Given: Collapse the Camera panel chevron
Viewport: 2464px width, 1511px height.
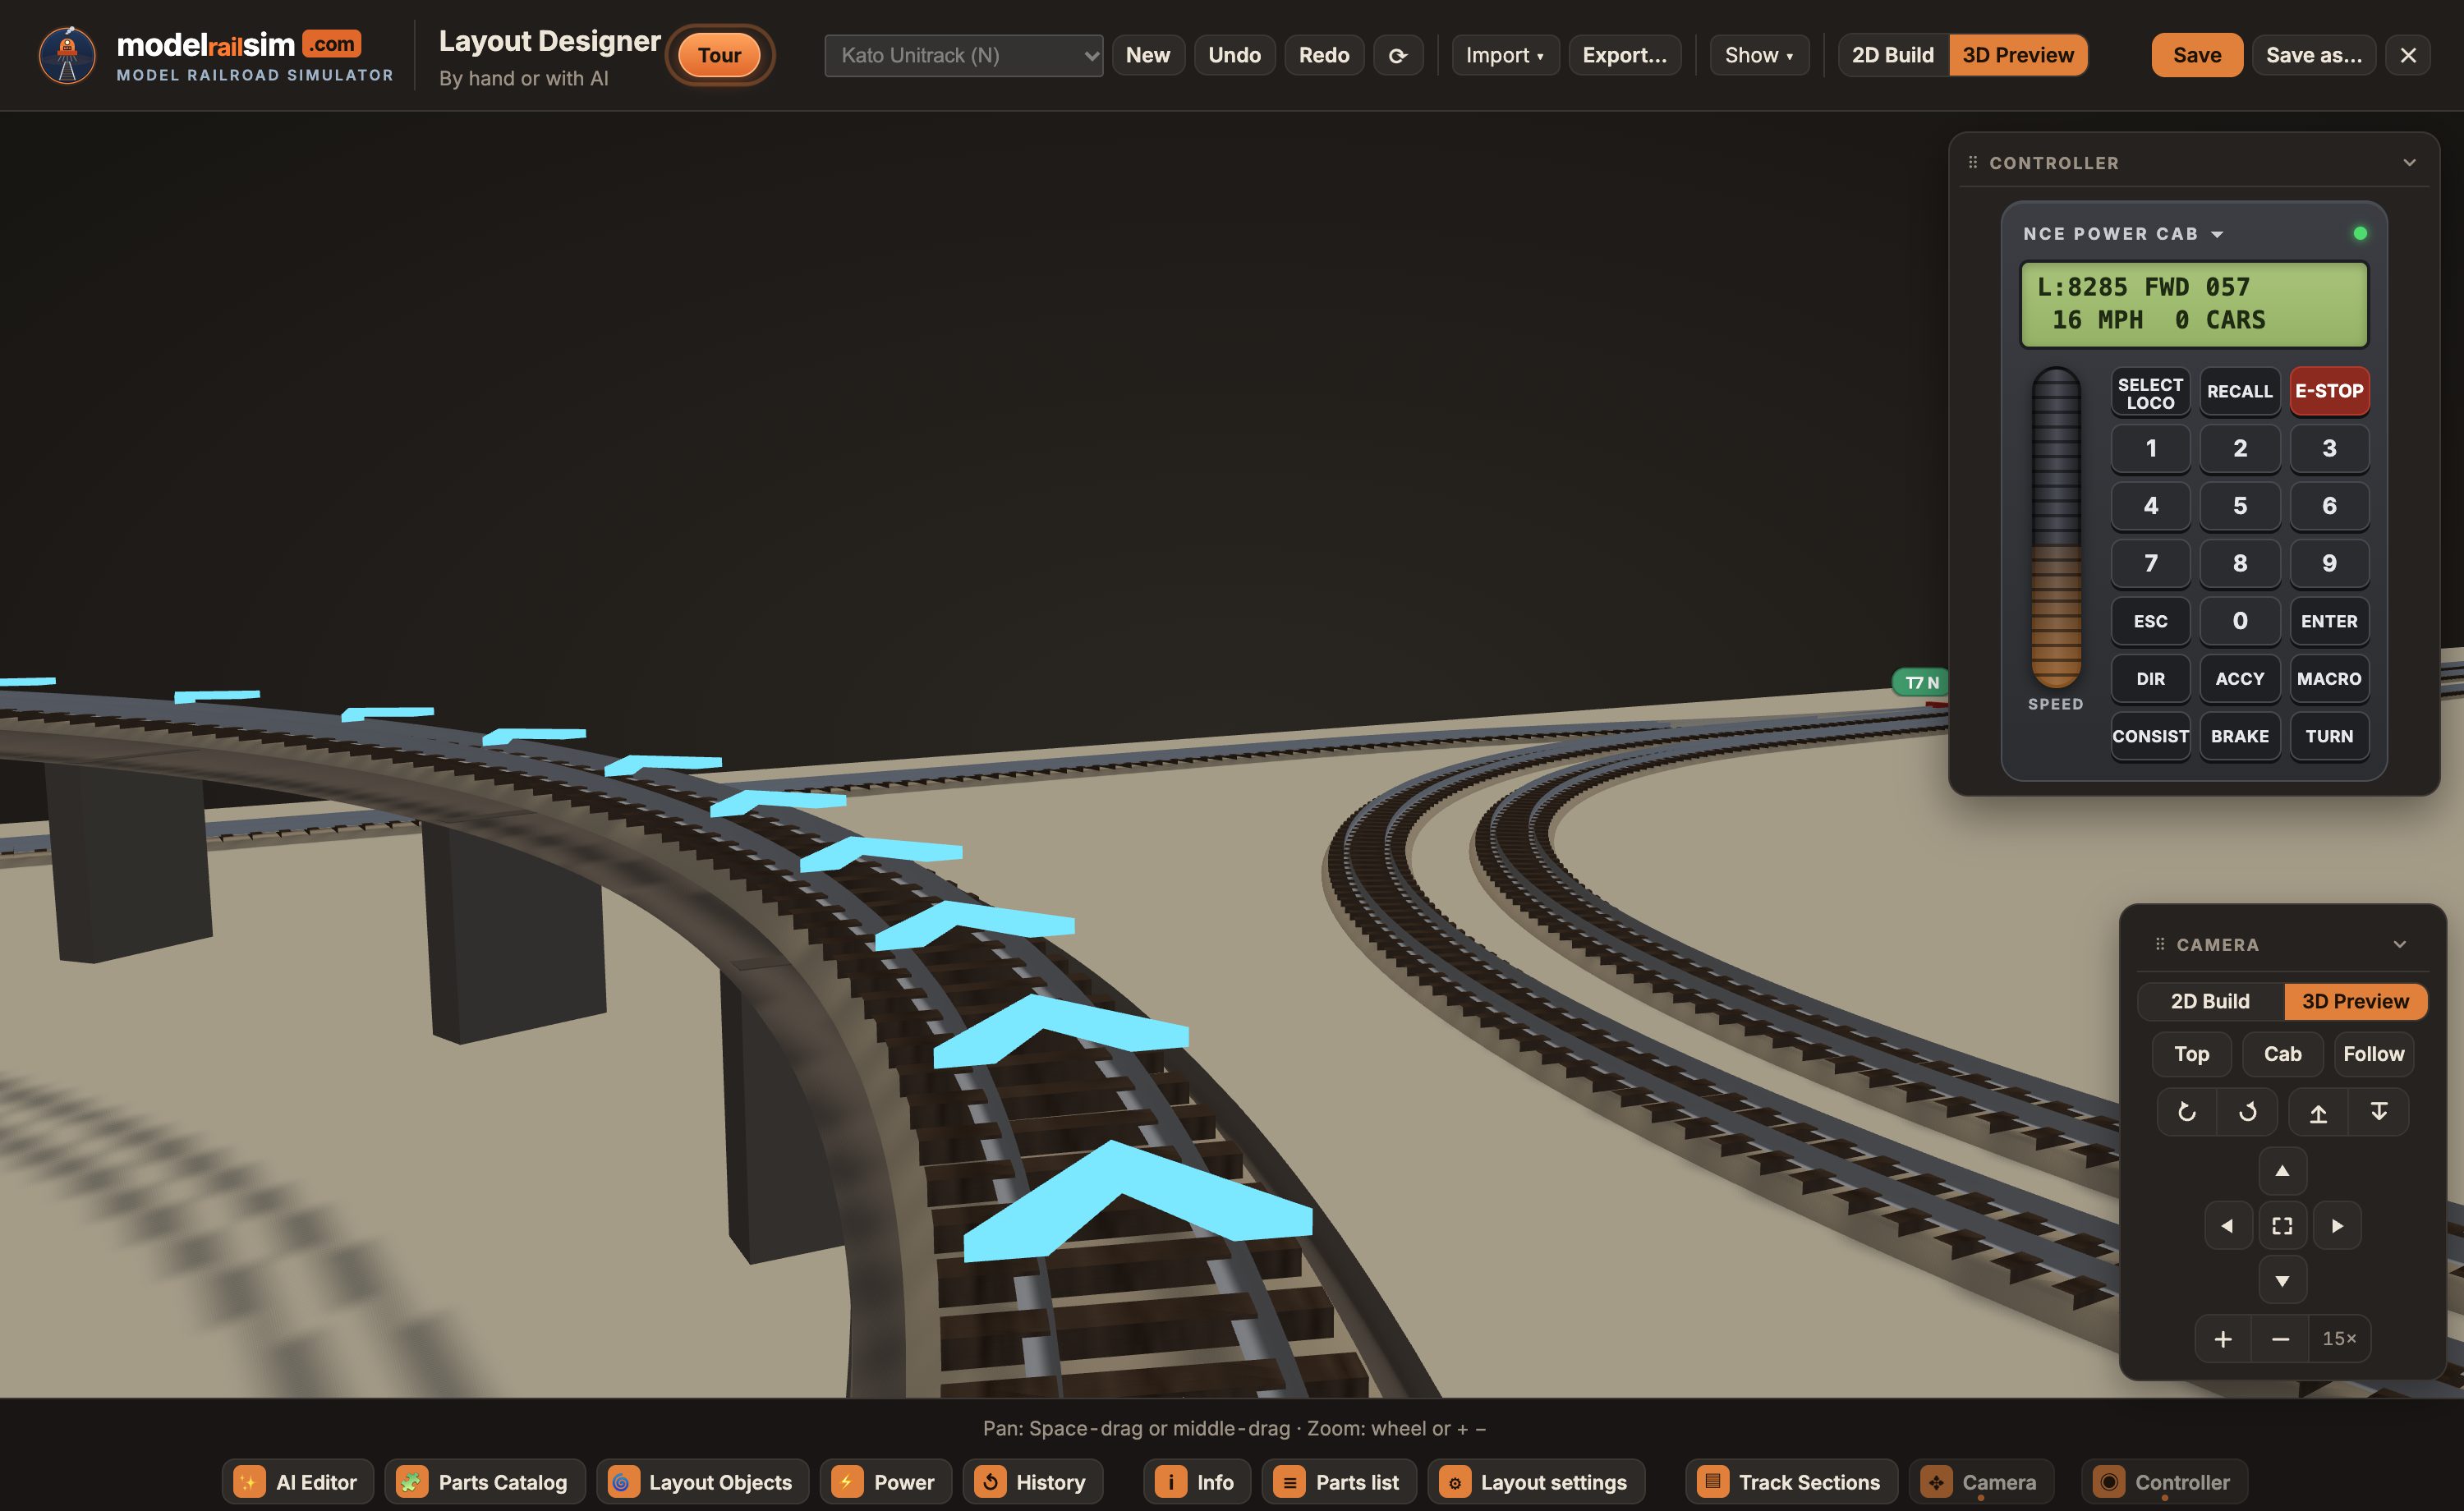Looking at the screenshot, I should click(2399, 944).
